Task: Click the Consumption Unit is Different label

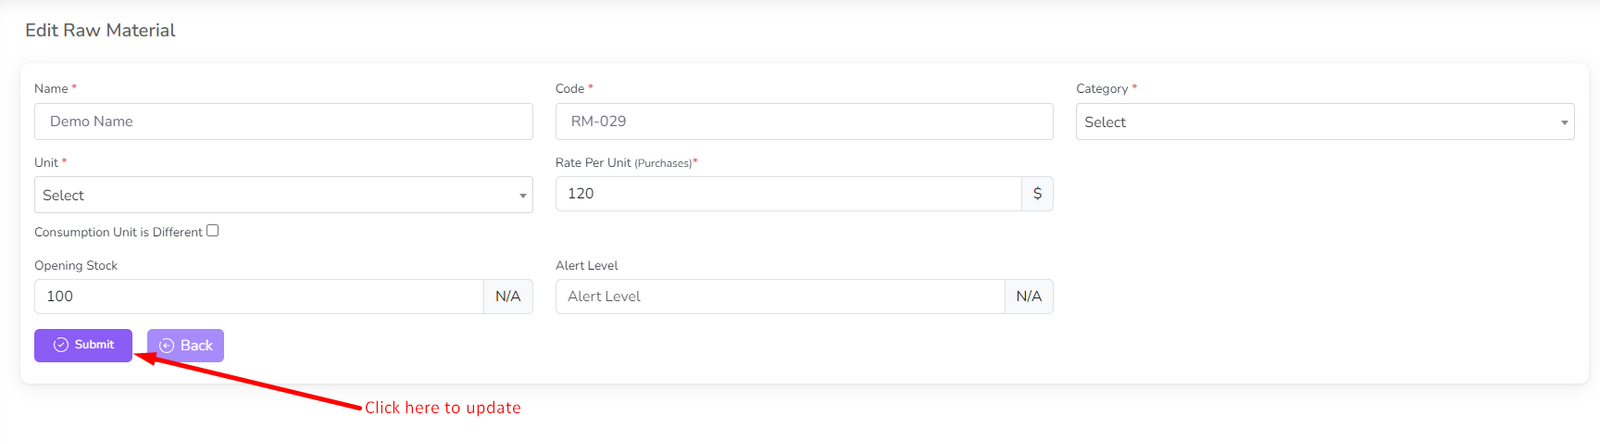Action: pyautogui.click(x=118, y=232)
